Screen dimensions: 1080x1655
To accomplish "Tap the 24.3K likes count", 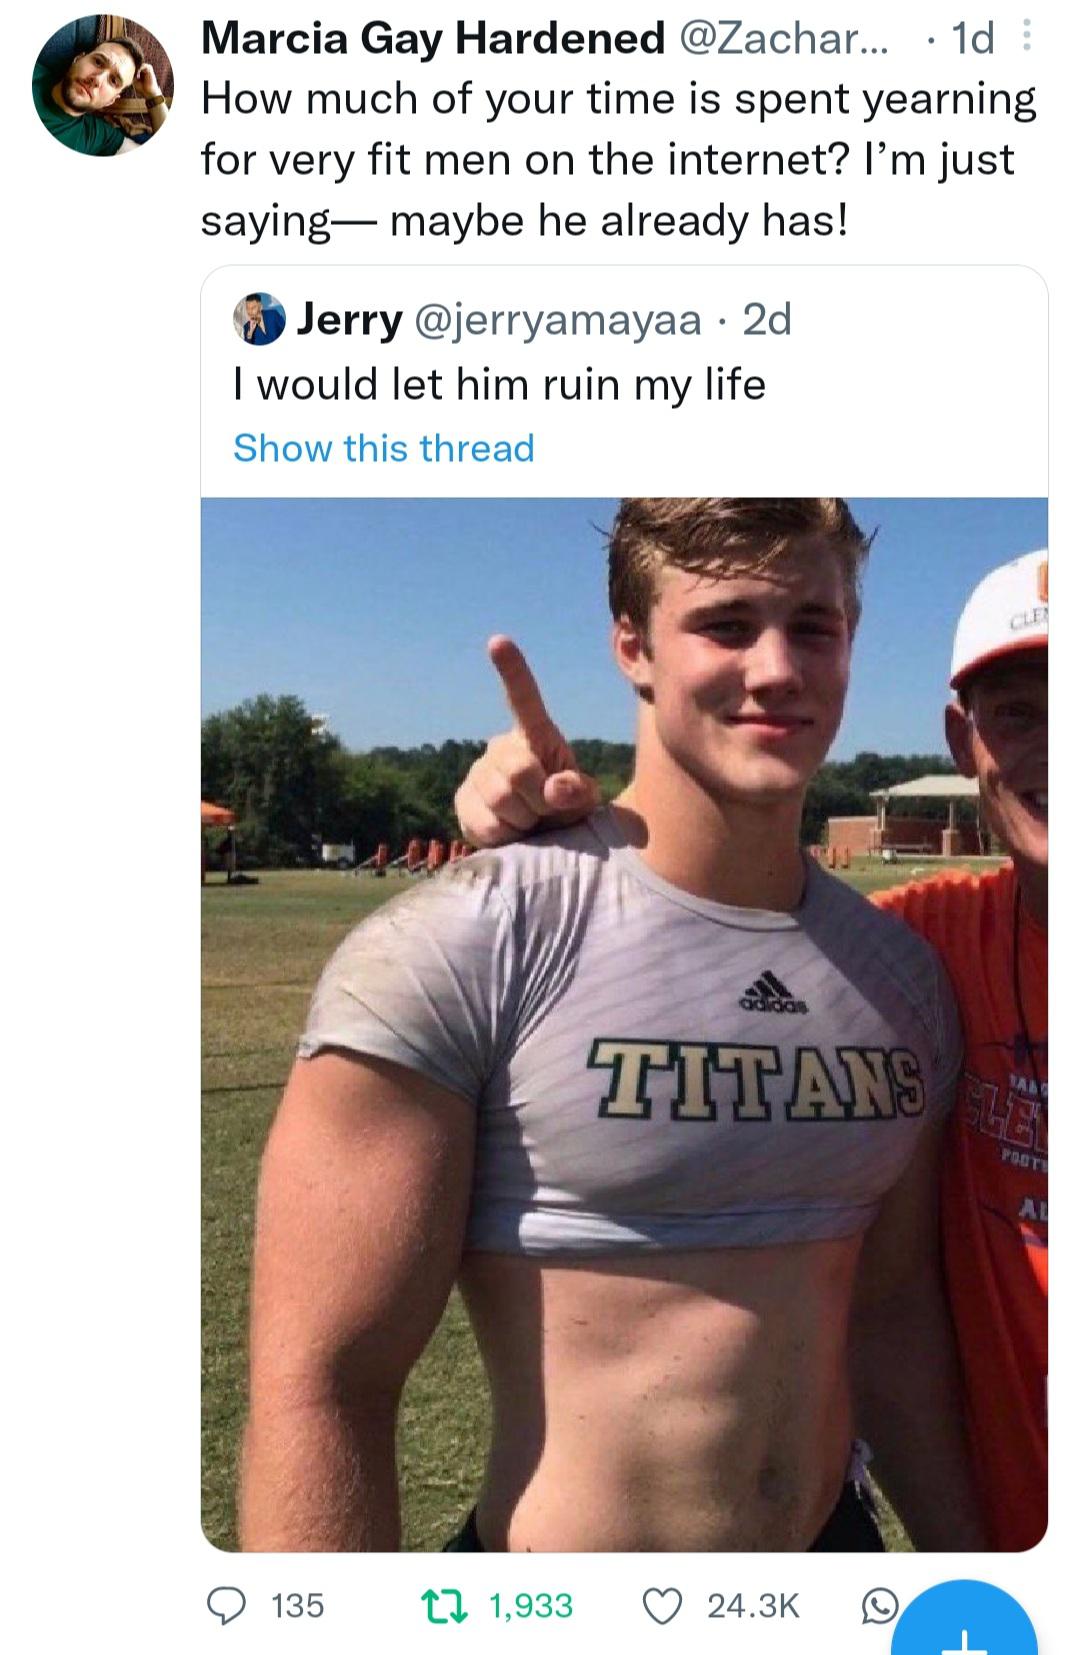I will [x=753, y=1605].
